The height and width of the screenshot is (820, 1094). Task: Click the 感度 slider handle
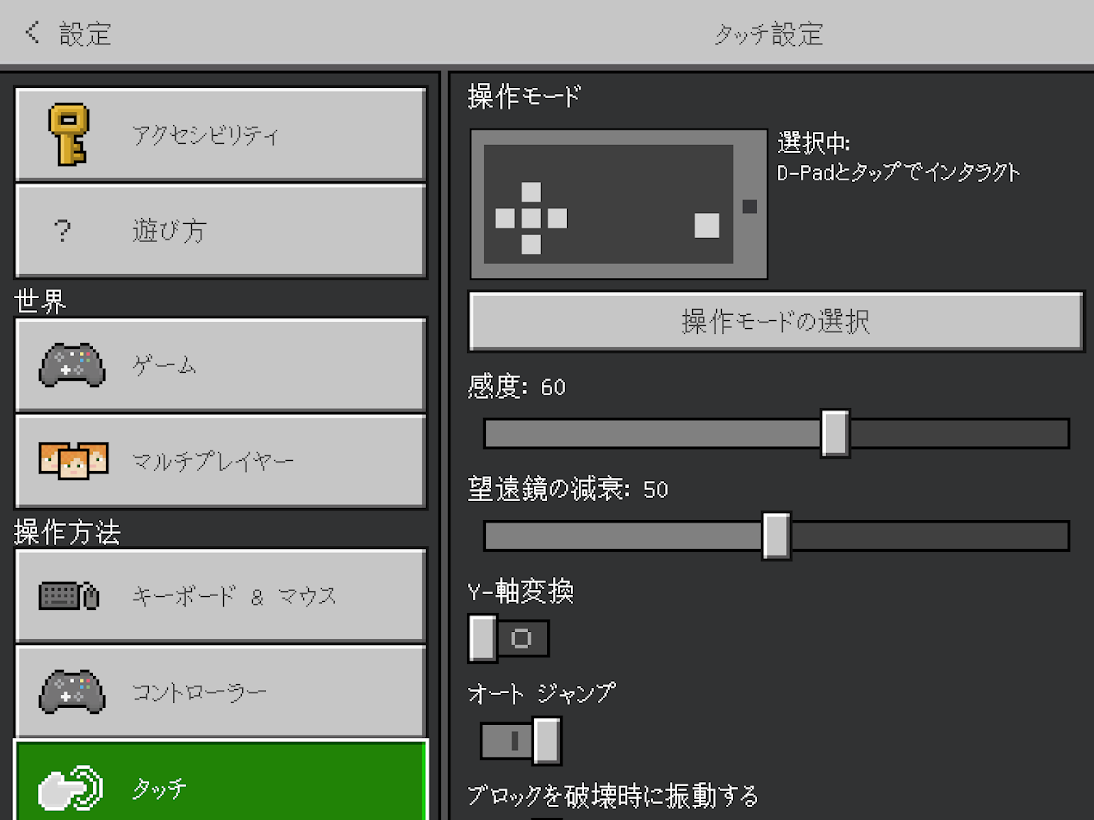coord(835,433)
